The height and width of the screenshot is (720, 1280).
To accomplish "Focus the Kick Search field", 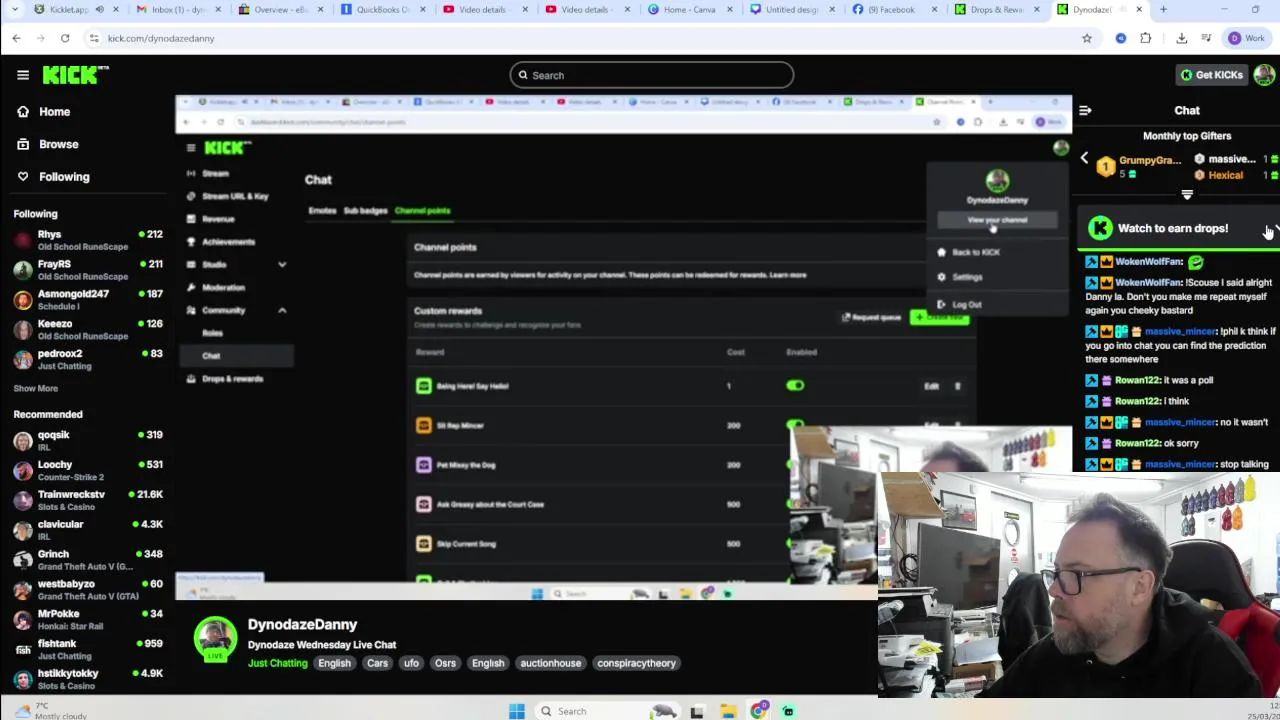I will (x=651, y=75).
